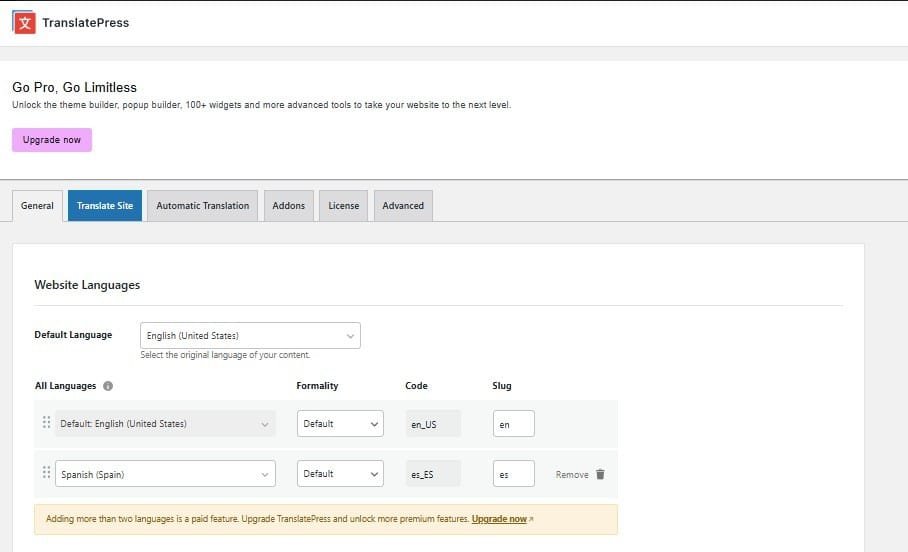The height and width of the screenshot is (552, 908).
Task: Open the Advanced tab
Action: tap(403, 206)
